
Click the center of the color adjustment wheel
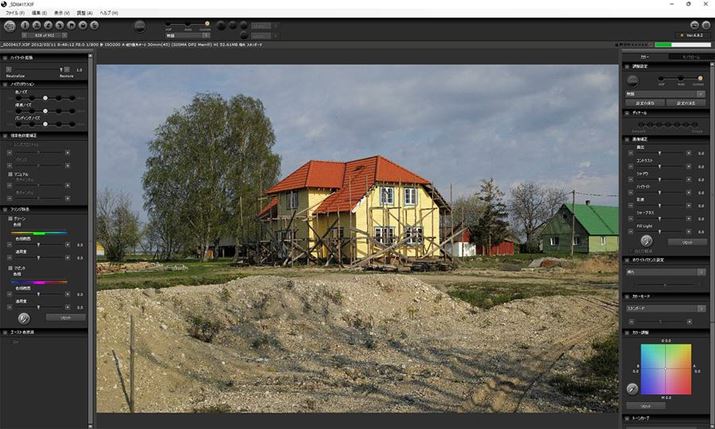tap(666, 368)
